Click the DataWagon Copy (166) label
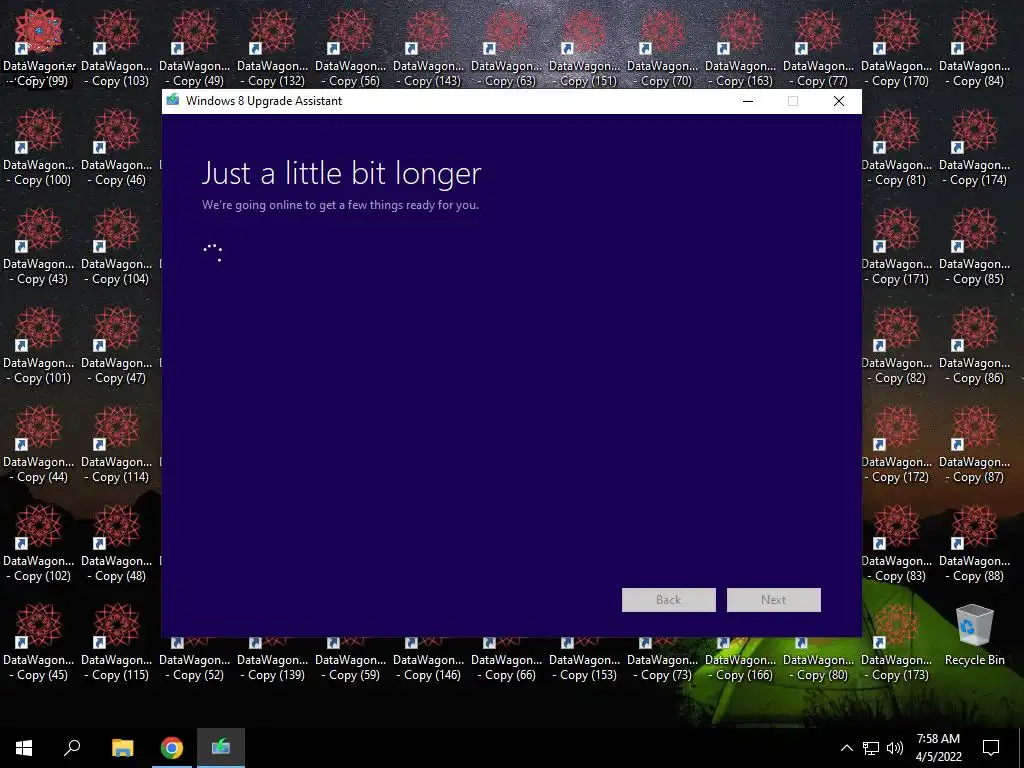 pos(741,667)
